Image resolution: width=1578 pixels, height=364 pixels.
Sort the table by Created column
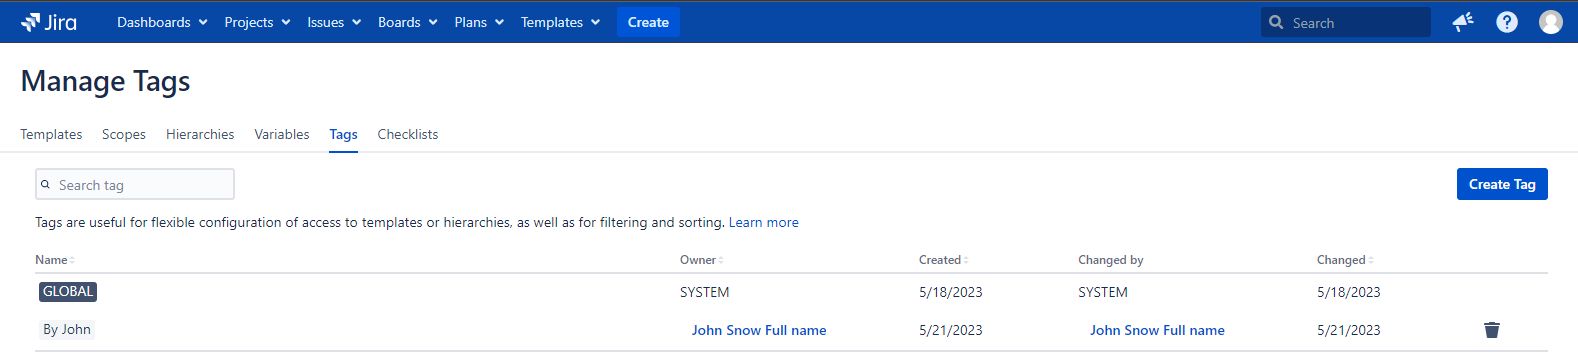click(943, 260)
